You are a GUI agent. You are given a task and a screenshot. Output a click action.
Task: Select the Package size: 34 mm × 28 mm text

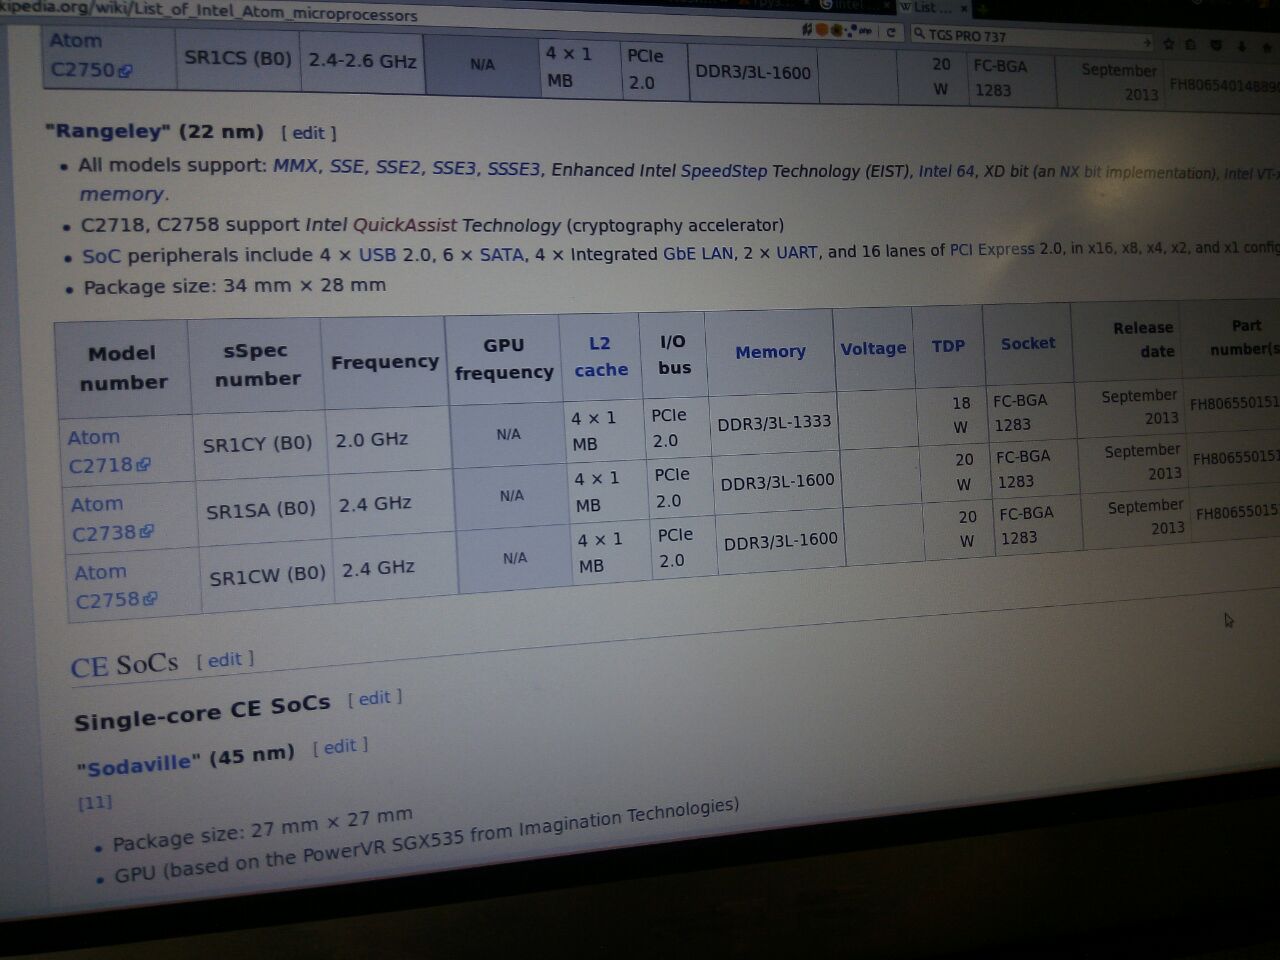click(235, 286)
